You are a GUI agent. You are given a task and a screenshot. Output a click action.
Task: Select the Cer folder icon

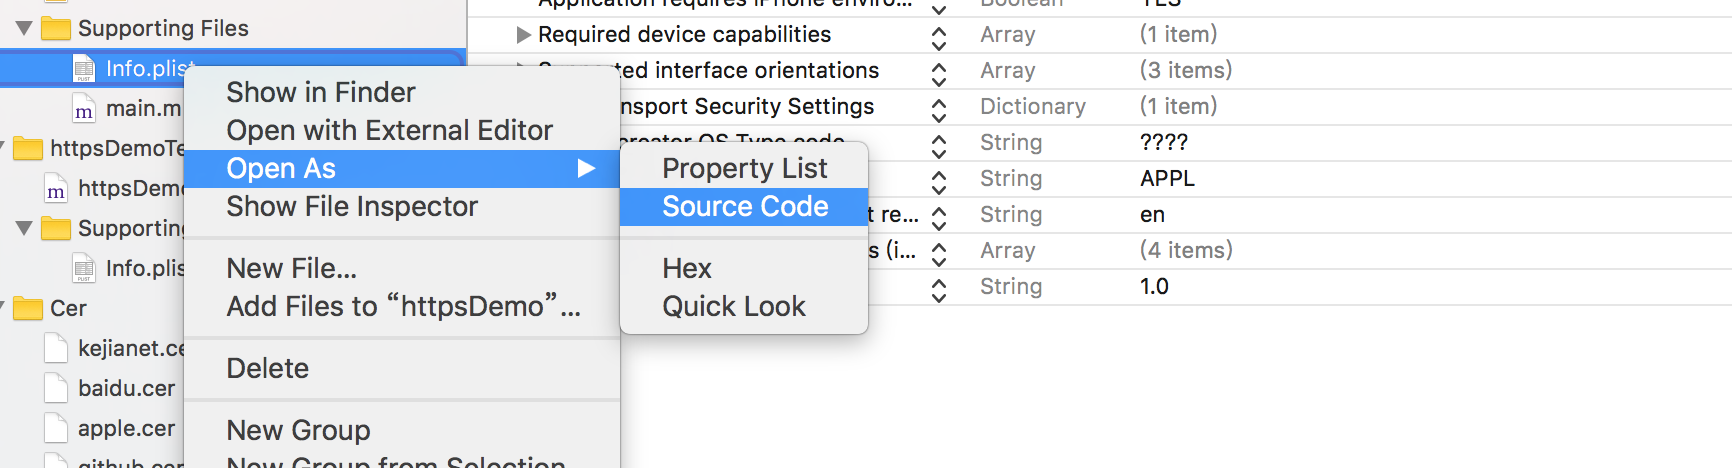point(28,308)
